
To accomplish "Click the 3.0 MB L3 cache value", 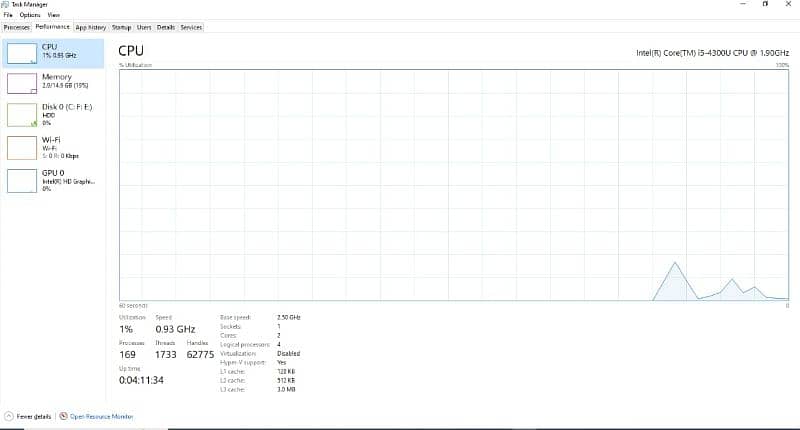I will pos(286,389).
